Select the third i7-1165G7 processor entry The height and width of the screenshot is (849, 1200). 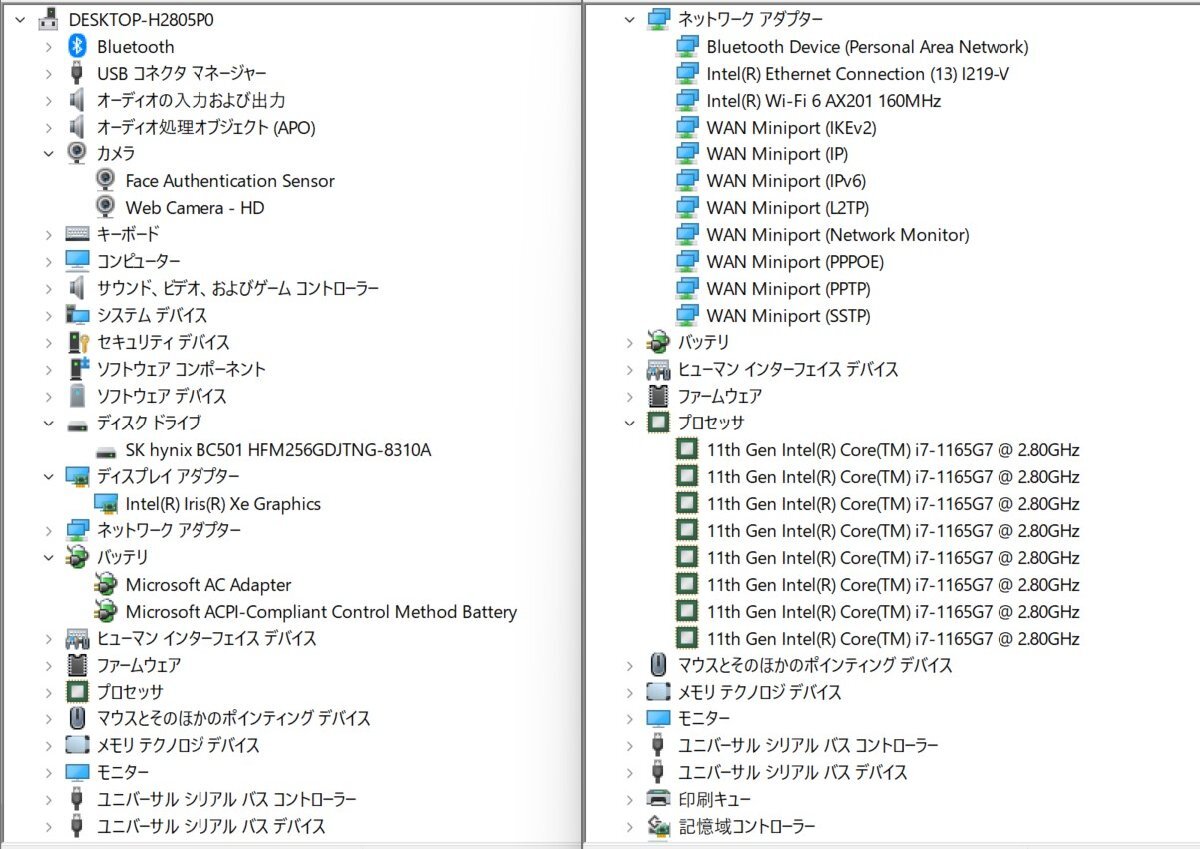coord(893,503)
